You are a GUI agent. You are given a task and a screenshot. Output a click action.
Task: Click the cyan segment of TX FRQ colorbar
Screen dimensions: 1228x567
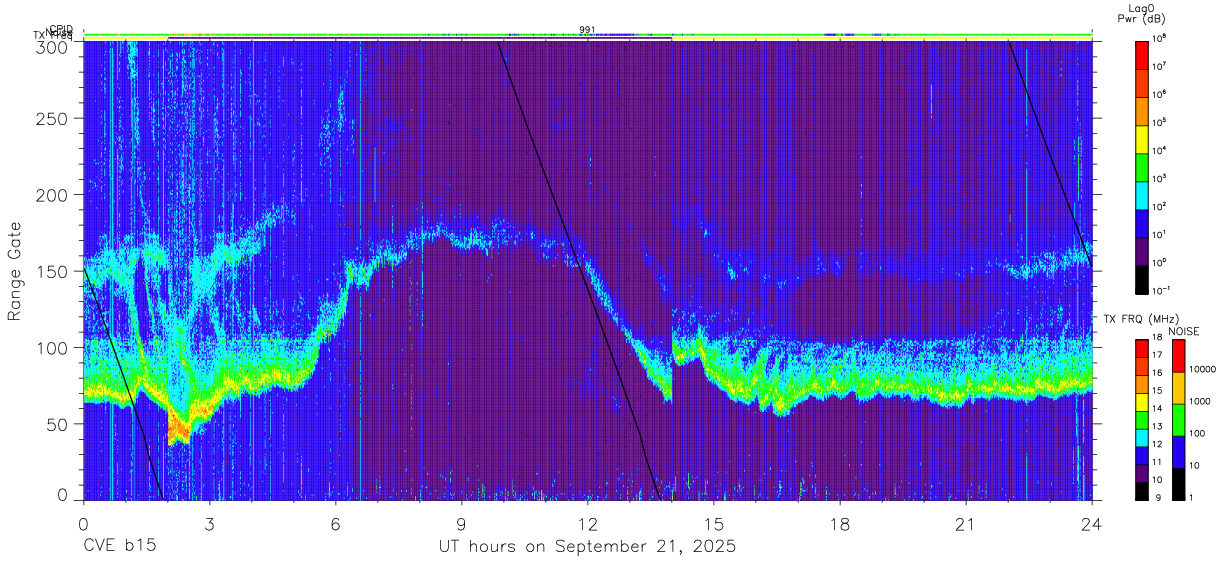pos(1142,438)
